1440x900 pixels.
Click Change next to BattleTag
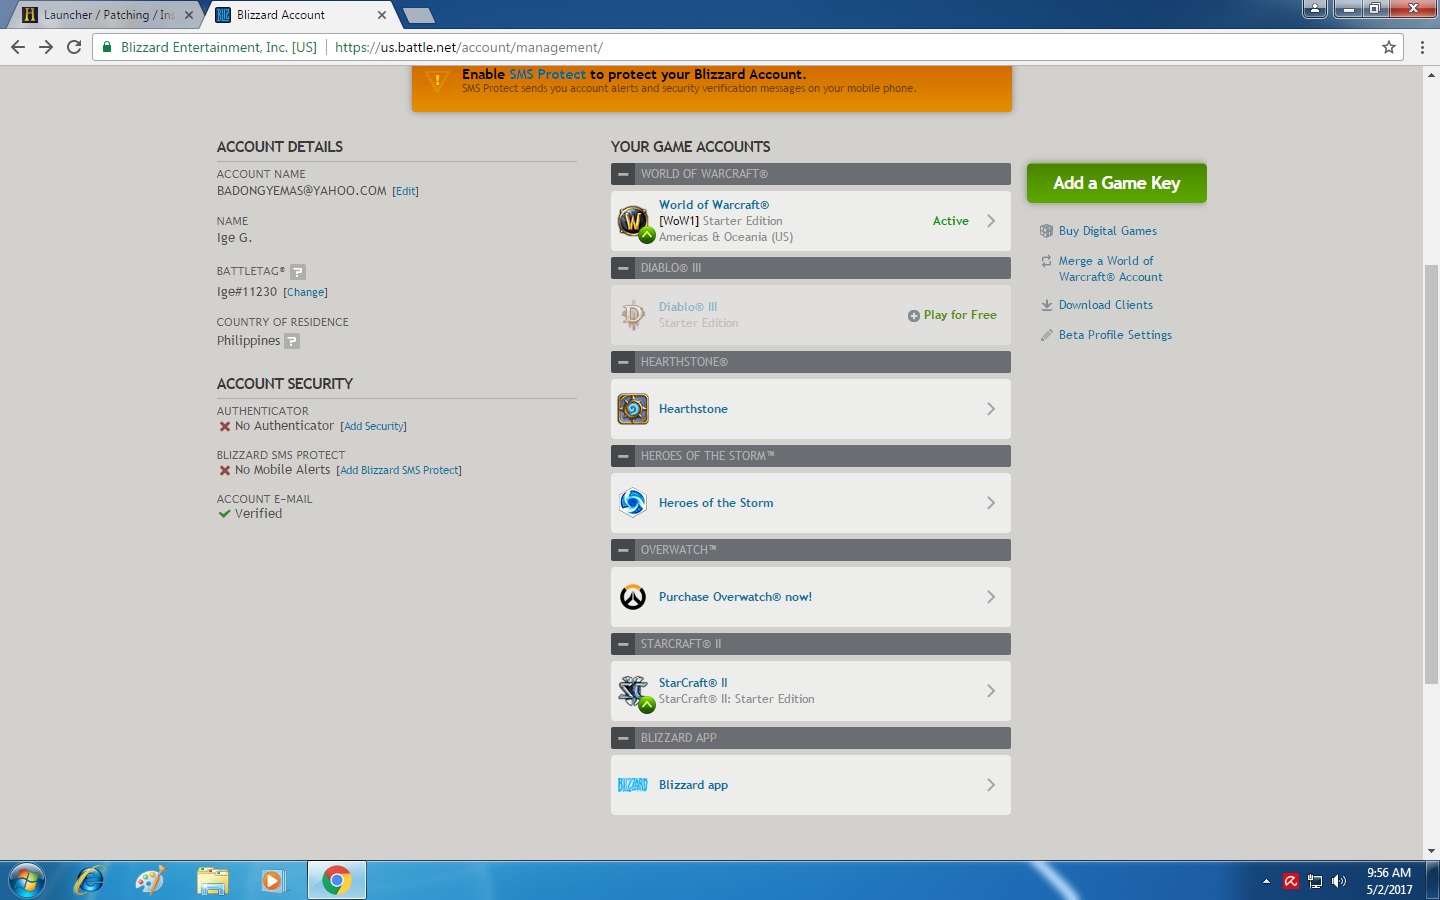(x=305, y=293)
